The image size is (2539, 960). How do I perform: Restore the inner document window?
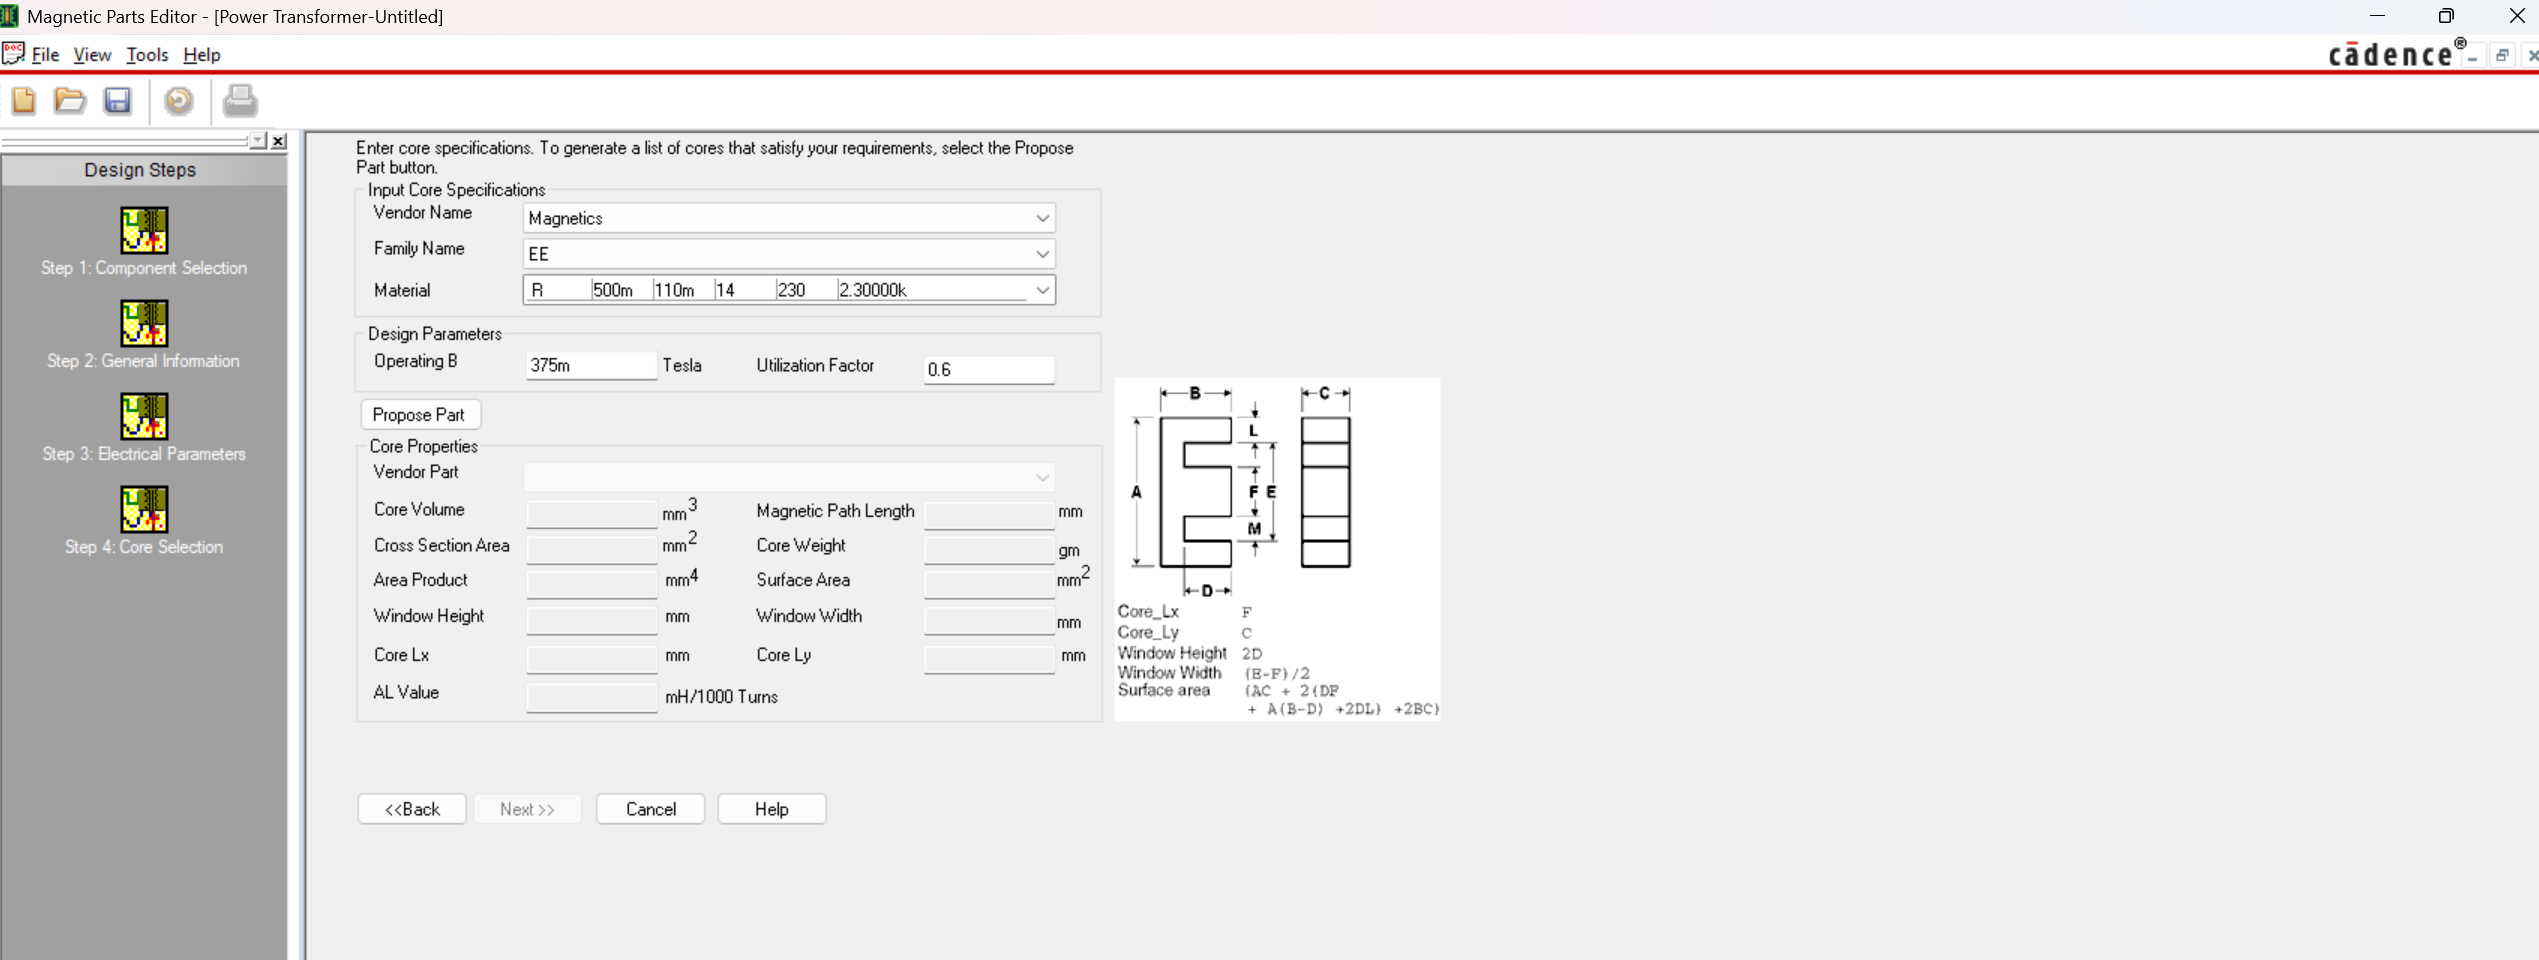click(2502, 56)
